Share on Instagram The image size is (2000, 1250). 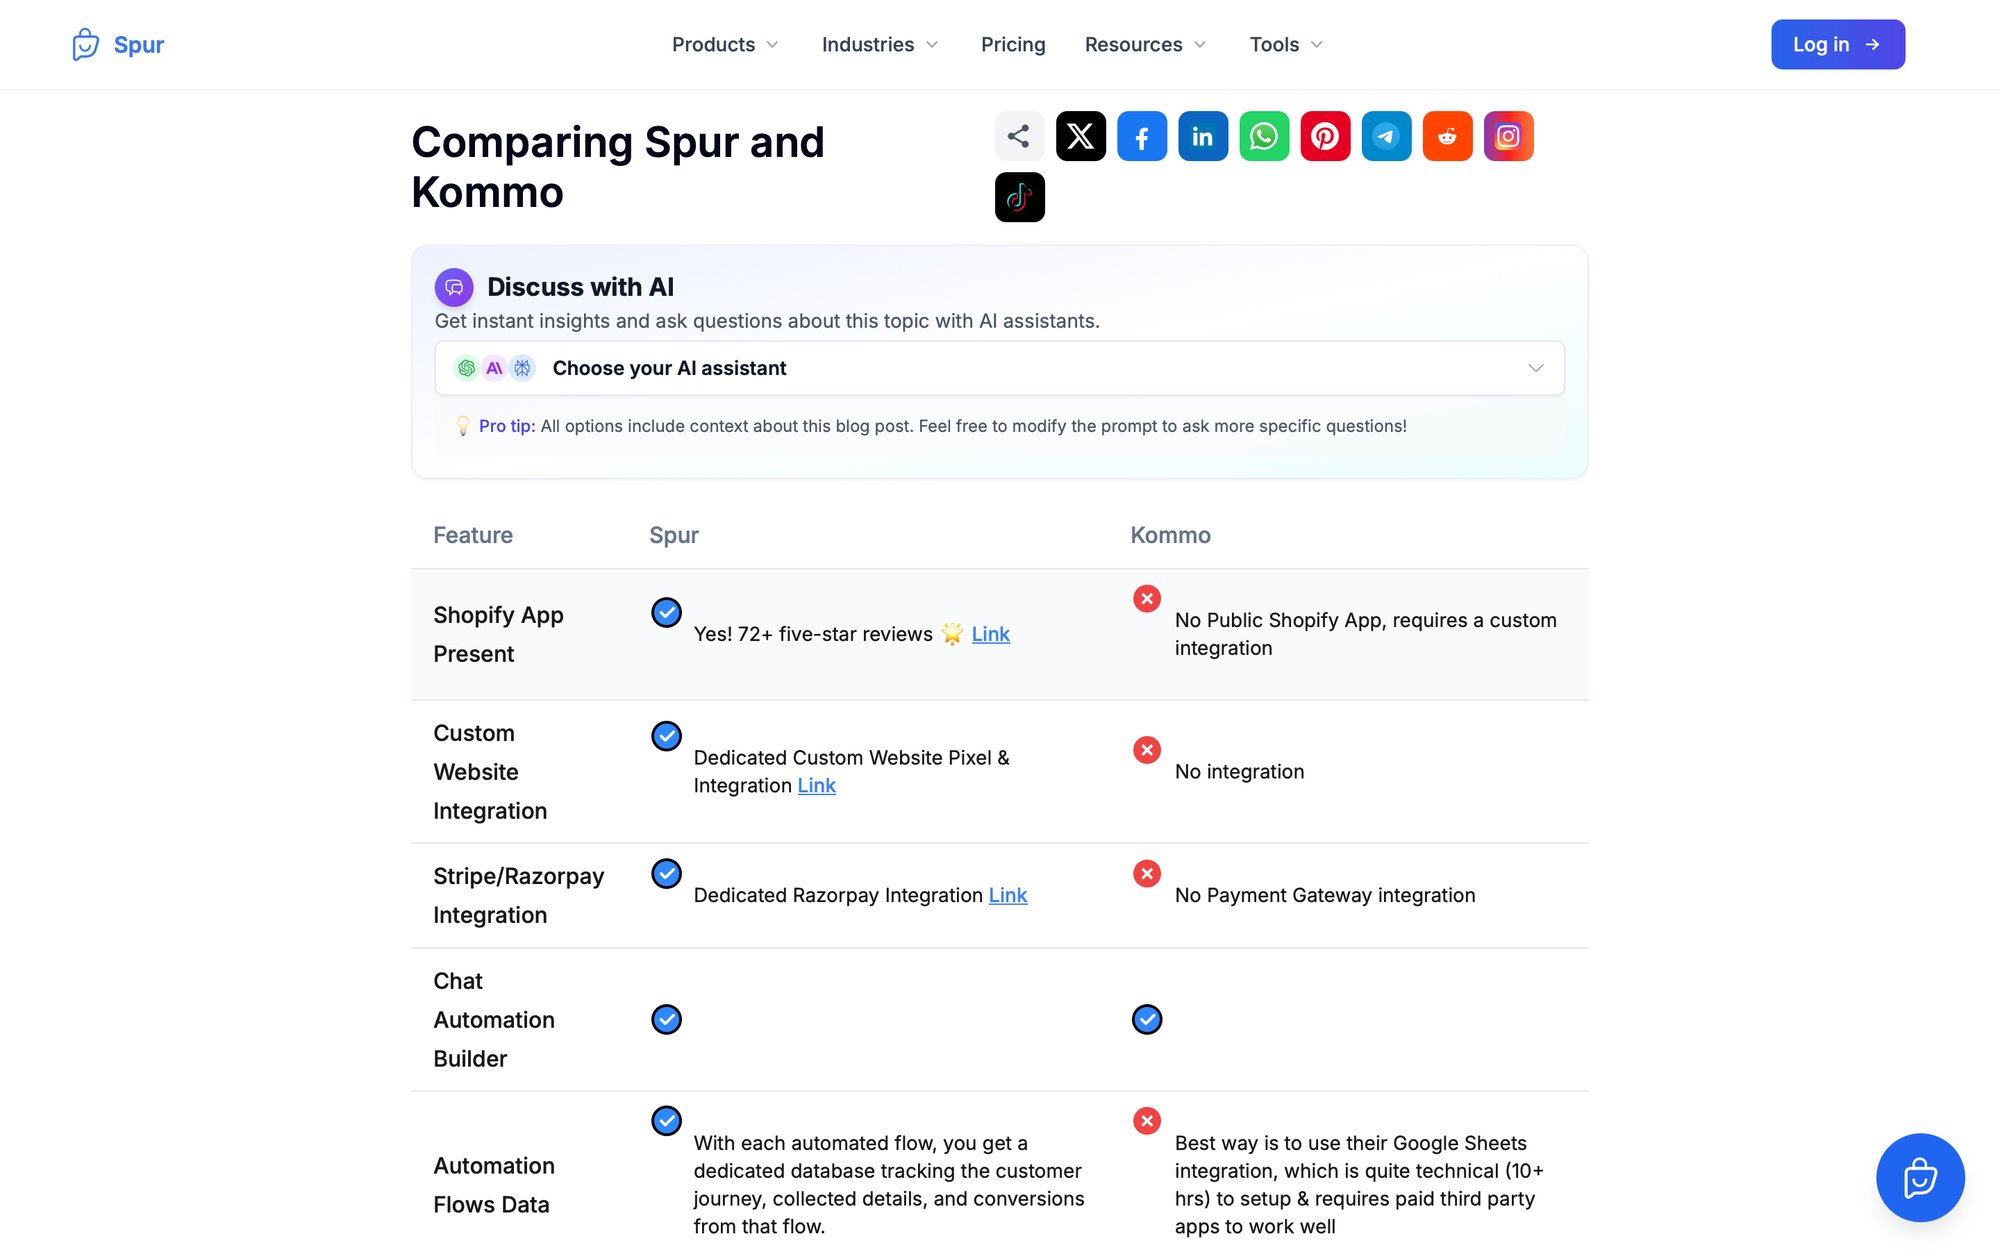1507,135
